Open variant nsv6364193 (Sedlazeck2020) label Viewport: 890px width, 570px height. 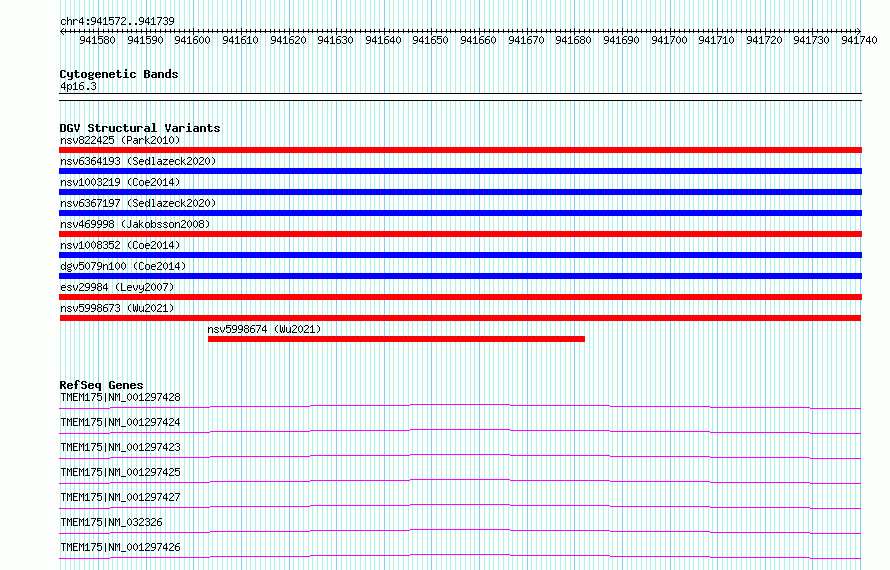[x=138, y=161]
